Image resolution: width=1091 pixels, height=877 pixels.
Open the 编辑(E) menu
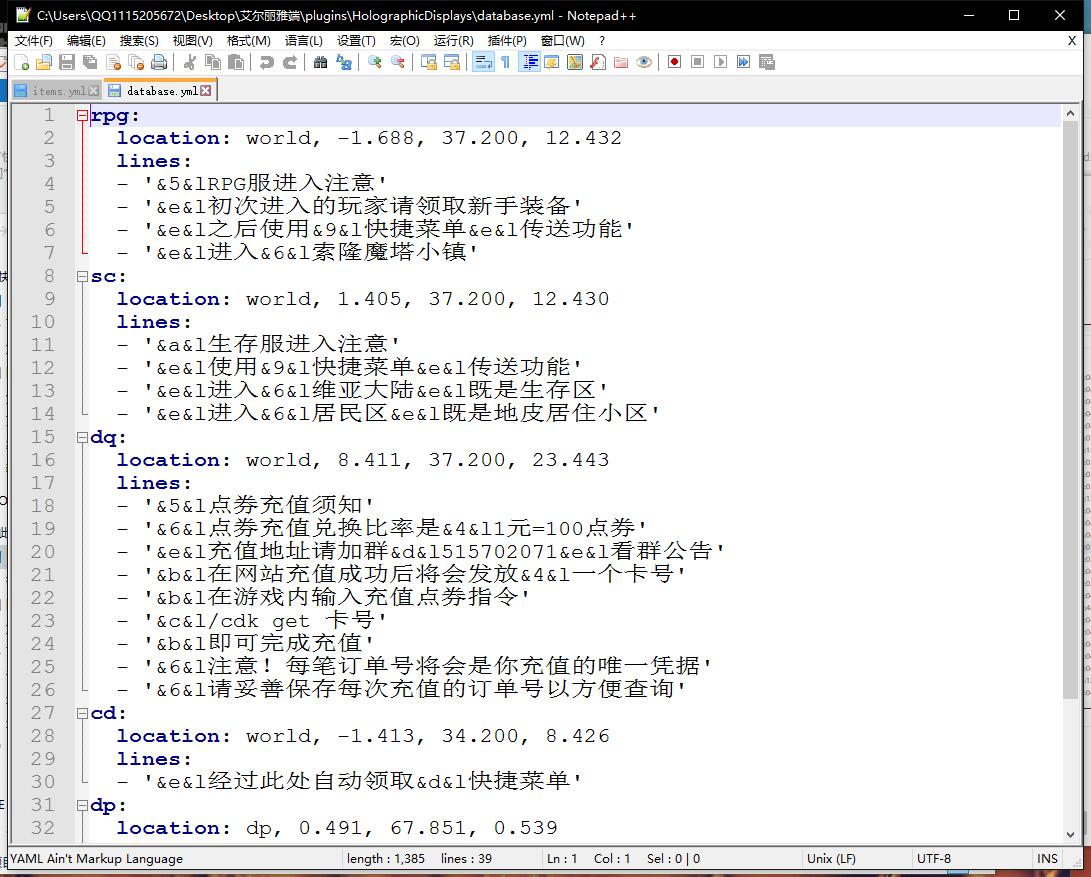click(x=86, y=41)
